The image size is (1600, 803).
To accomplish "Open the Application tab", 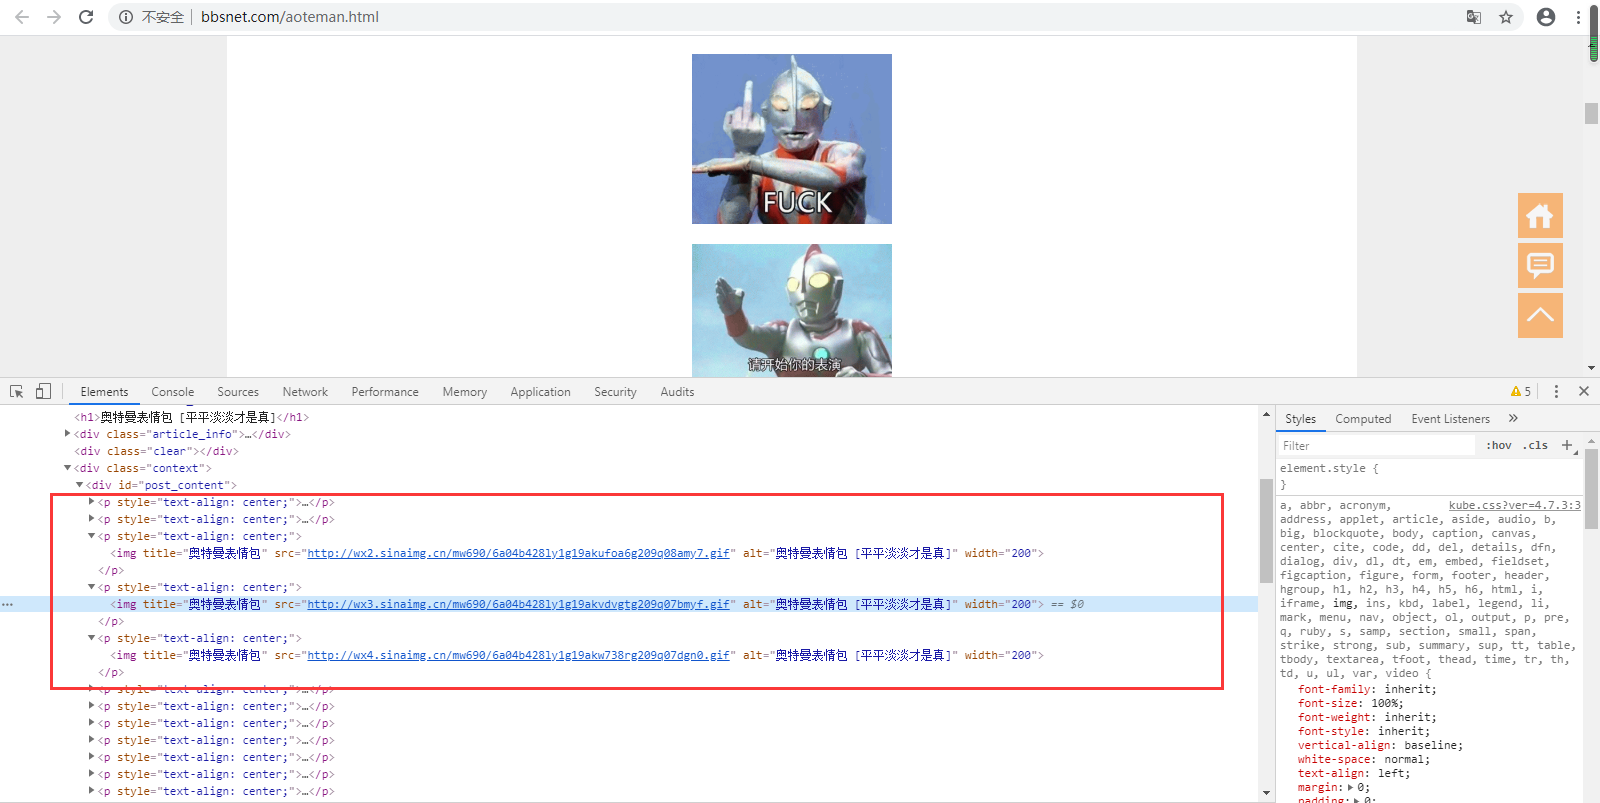I will pos(540,392).
